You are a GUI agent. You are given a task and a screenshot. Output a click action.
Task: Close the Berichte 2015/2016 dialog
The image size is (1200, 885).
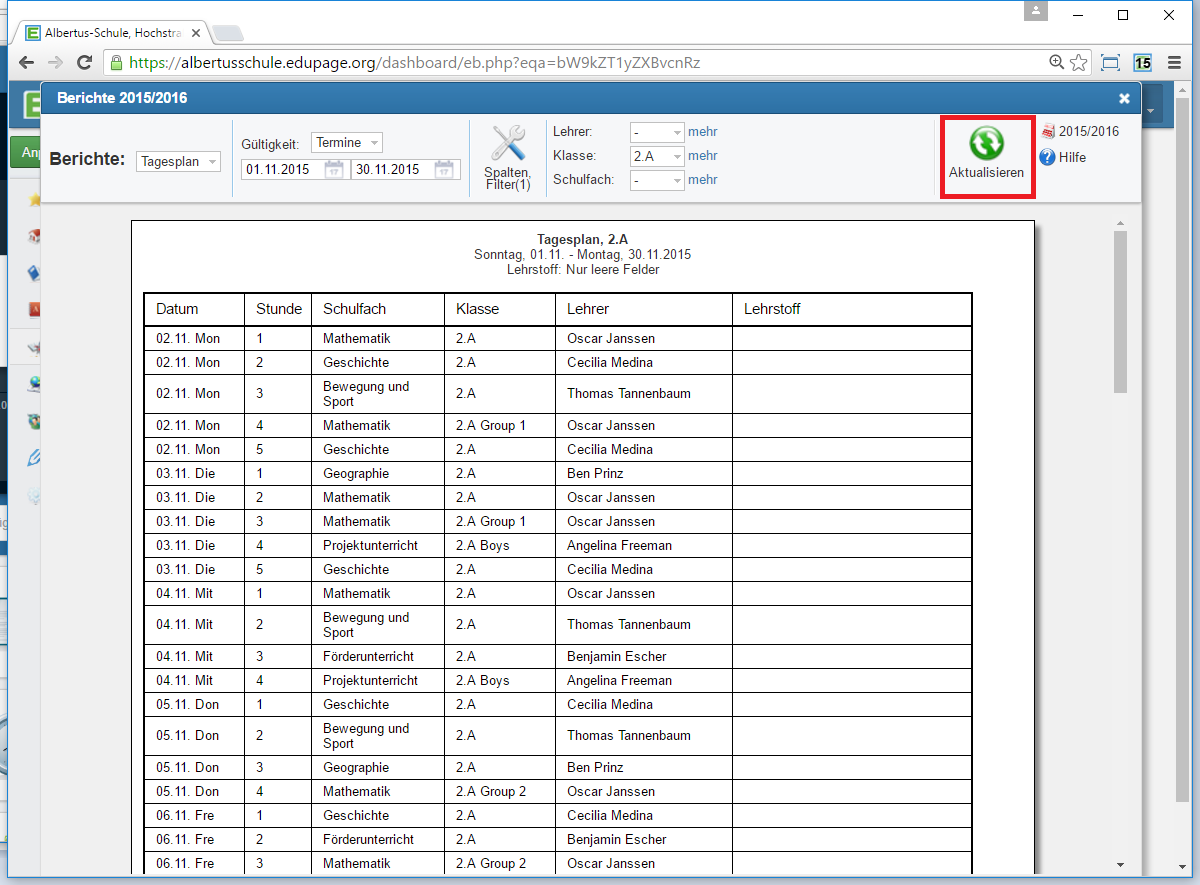[1124, 98]
